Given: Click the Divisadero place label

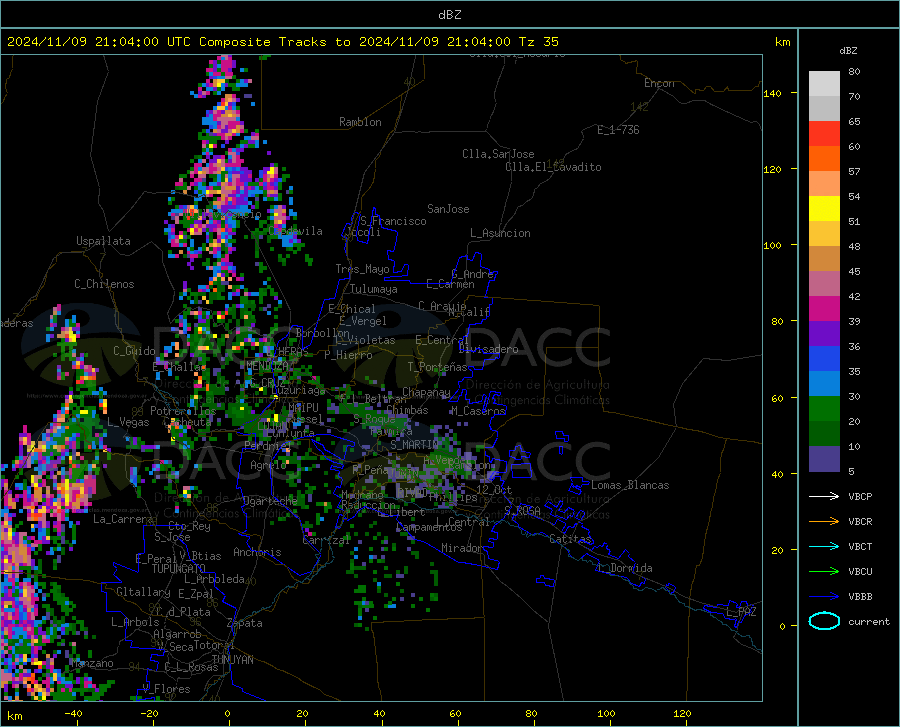Looking at the screenshot, I should tap(488, 349).
